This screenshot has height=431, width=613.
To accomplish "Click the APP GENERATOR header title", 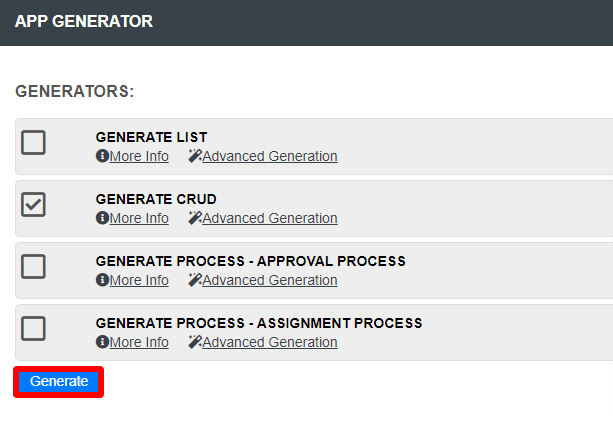I will point(84,21).
